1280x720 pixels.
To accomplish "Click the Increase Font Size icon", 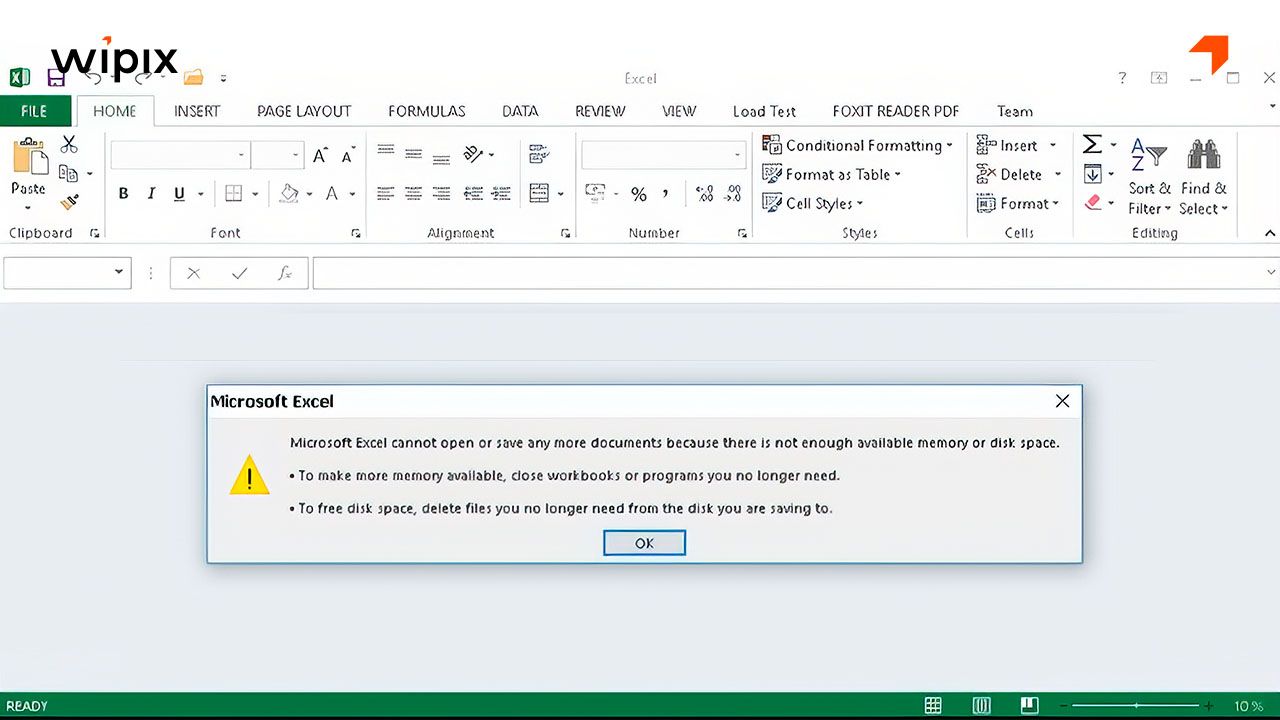I will tap(320, 155).
